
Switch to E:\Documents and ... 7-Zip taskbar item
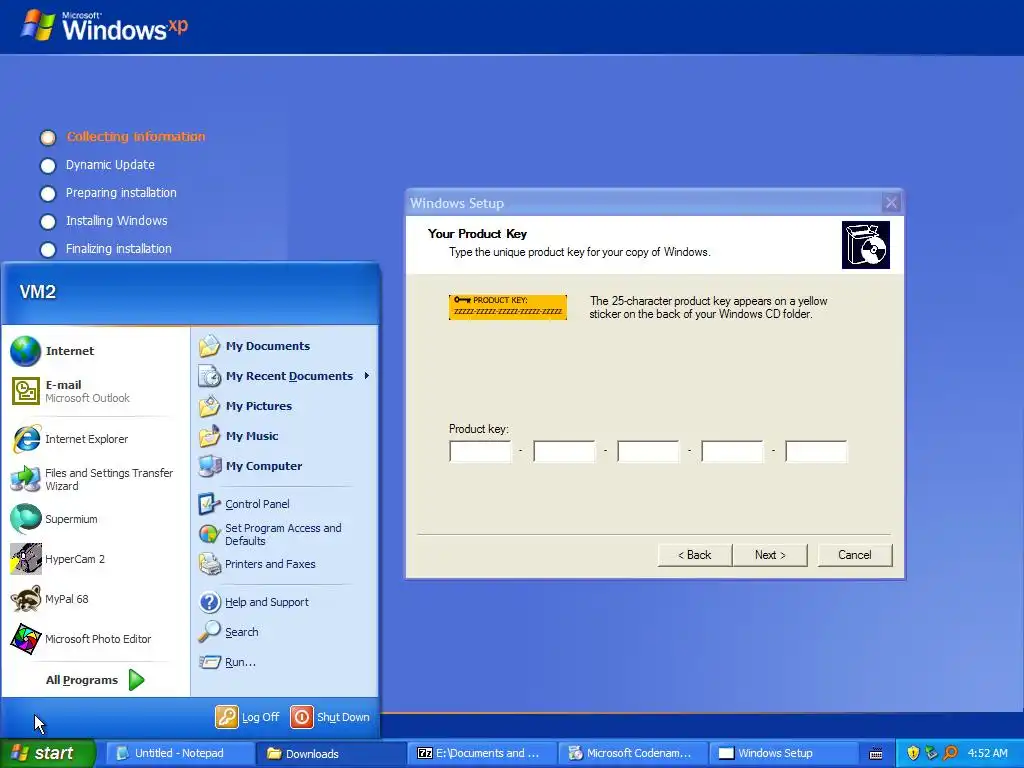point(482,753)
